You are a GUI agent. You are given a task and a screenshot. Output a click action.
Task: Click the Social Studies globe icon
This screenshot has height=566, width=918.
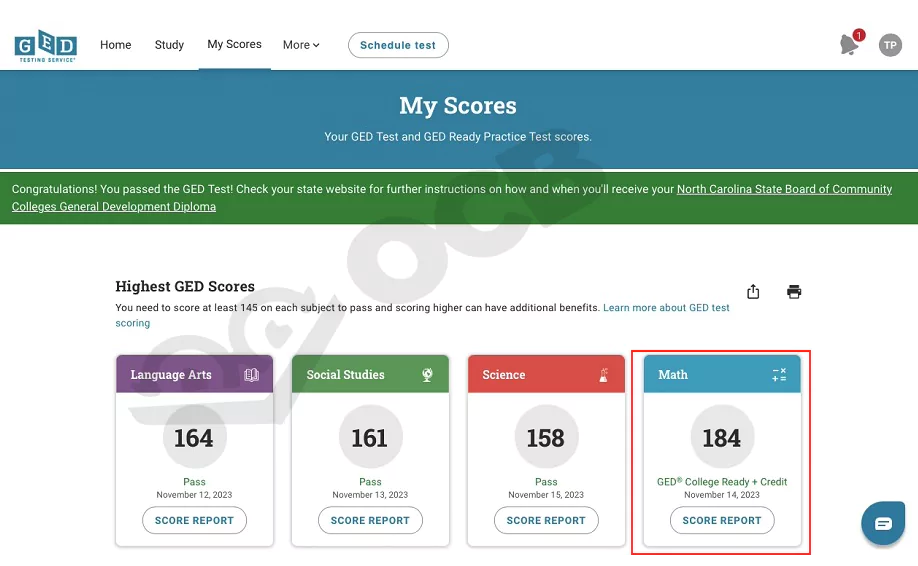click(x=427, y=375)
